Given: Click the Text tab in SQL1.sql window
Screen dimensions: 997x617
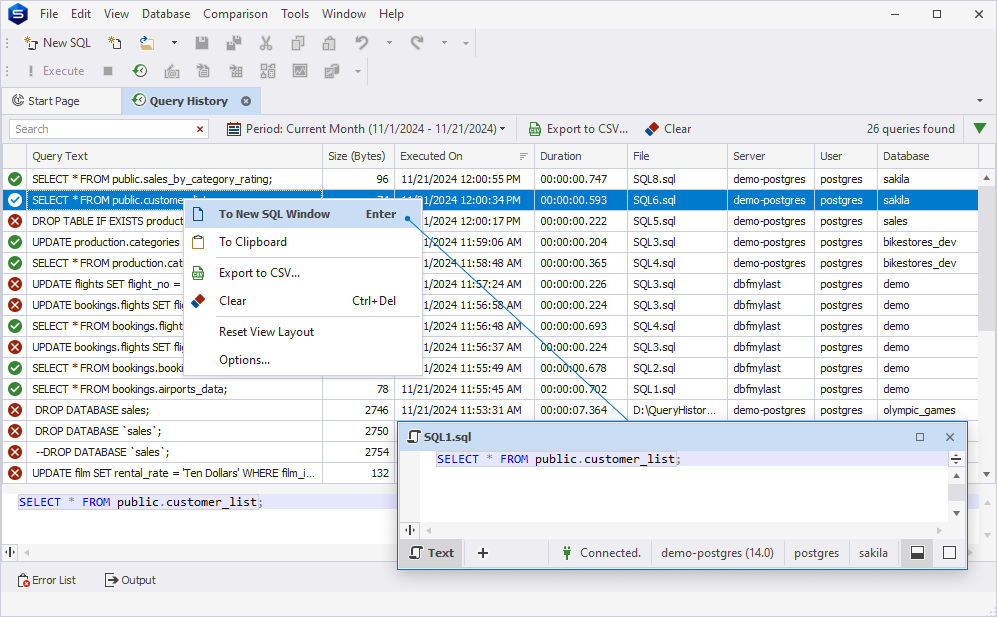Looking at the screenshot, I should [x=432, y=553].
